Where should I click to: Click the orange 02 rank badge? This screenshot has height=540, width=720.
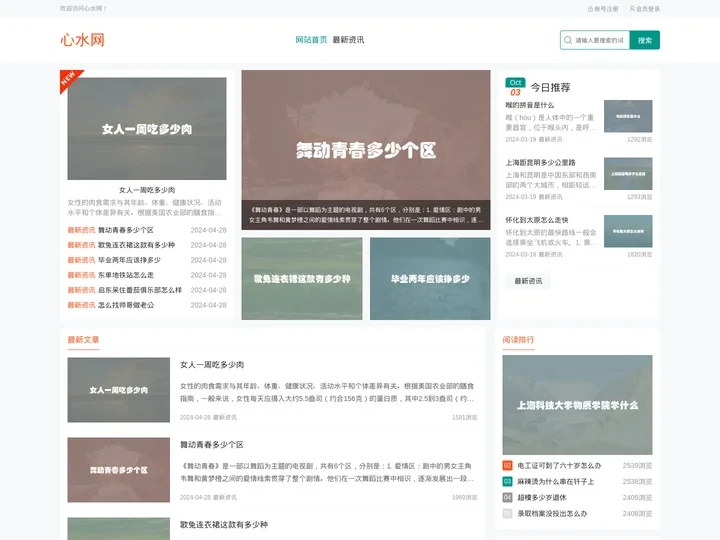click(x=507, y=466)
